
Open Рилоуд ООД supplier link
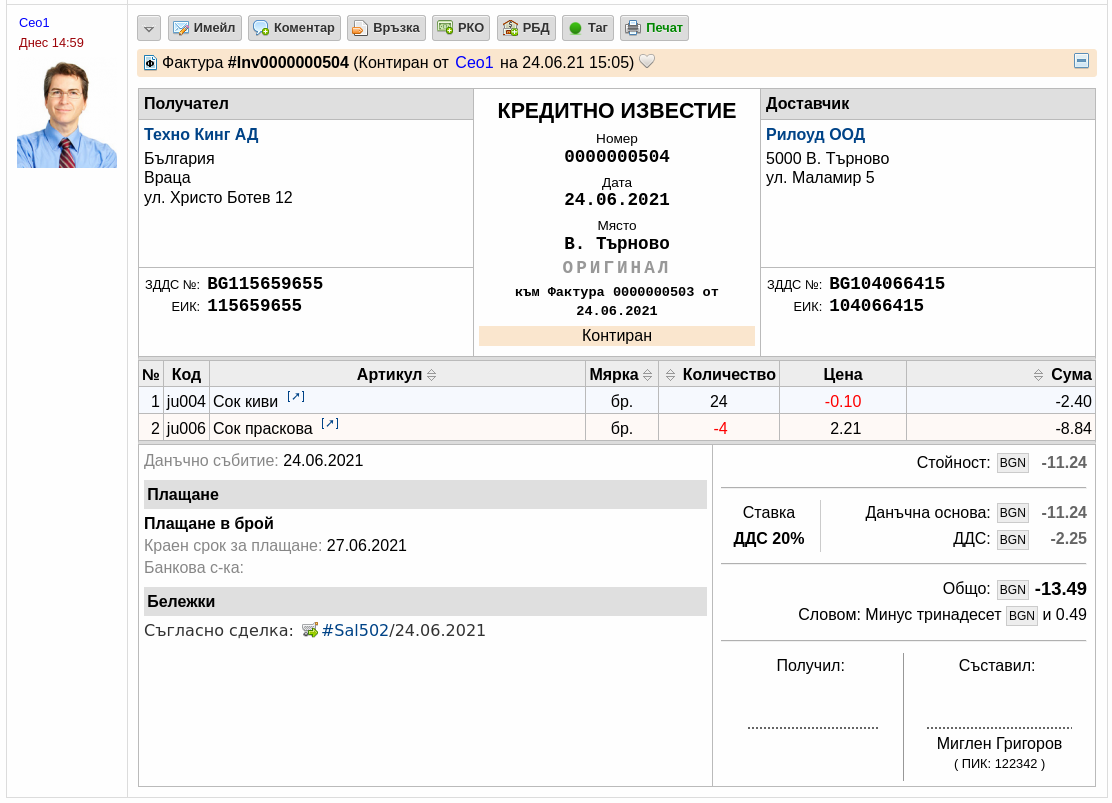(x=815, y=134)
